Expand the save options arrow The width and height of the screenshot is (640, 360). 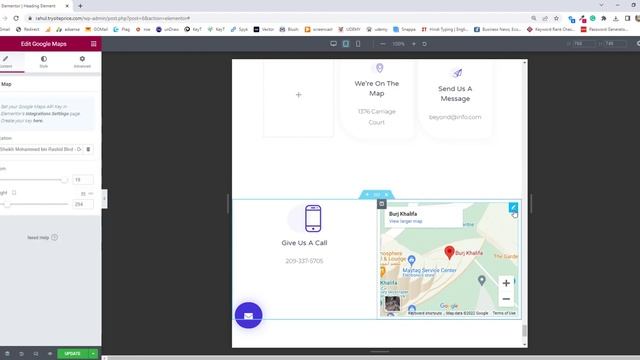click(93, 354)
